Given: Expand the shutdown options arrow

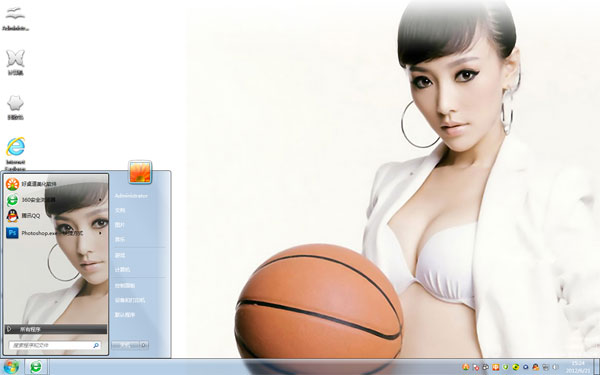Looking at the screenshot, I should tap(144, 345).
